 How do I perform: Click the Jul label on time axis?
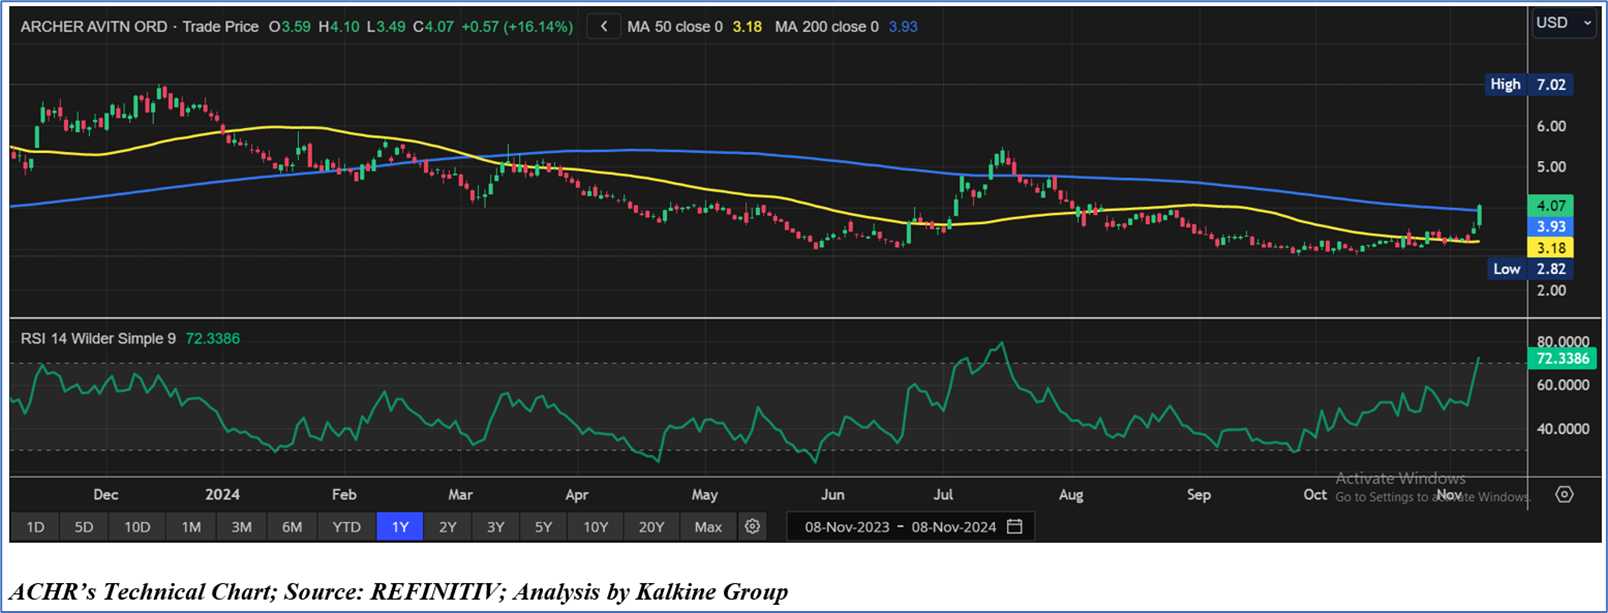point(943,495)
